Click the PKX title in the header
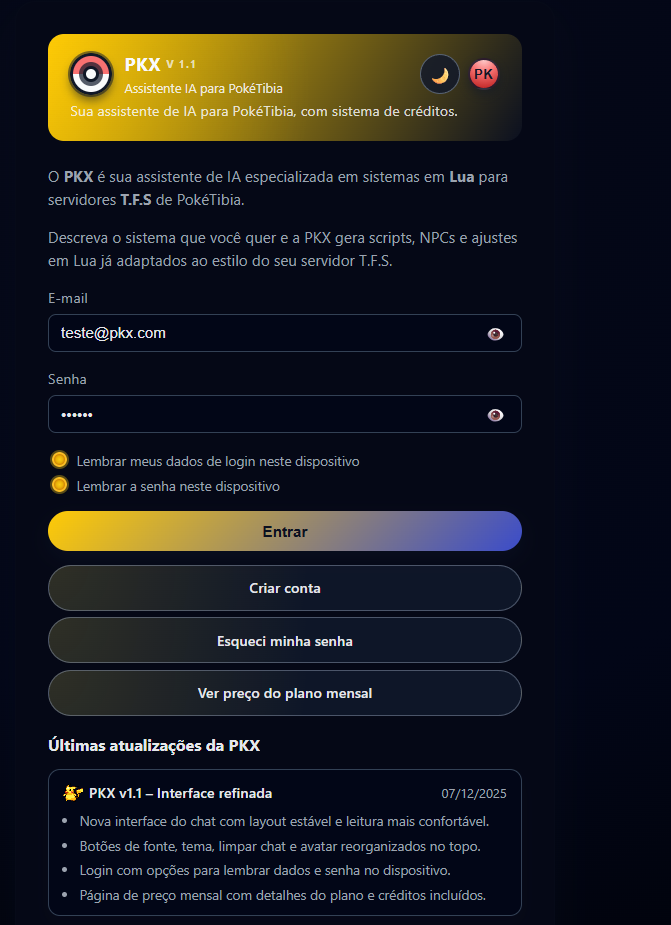671x925 pixels. pyautogui.click(x=142, y=65)
